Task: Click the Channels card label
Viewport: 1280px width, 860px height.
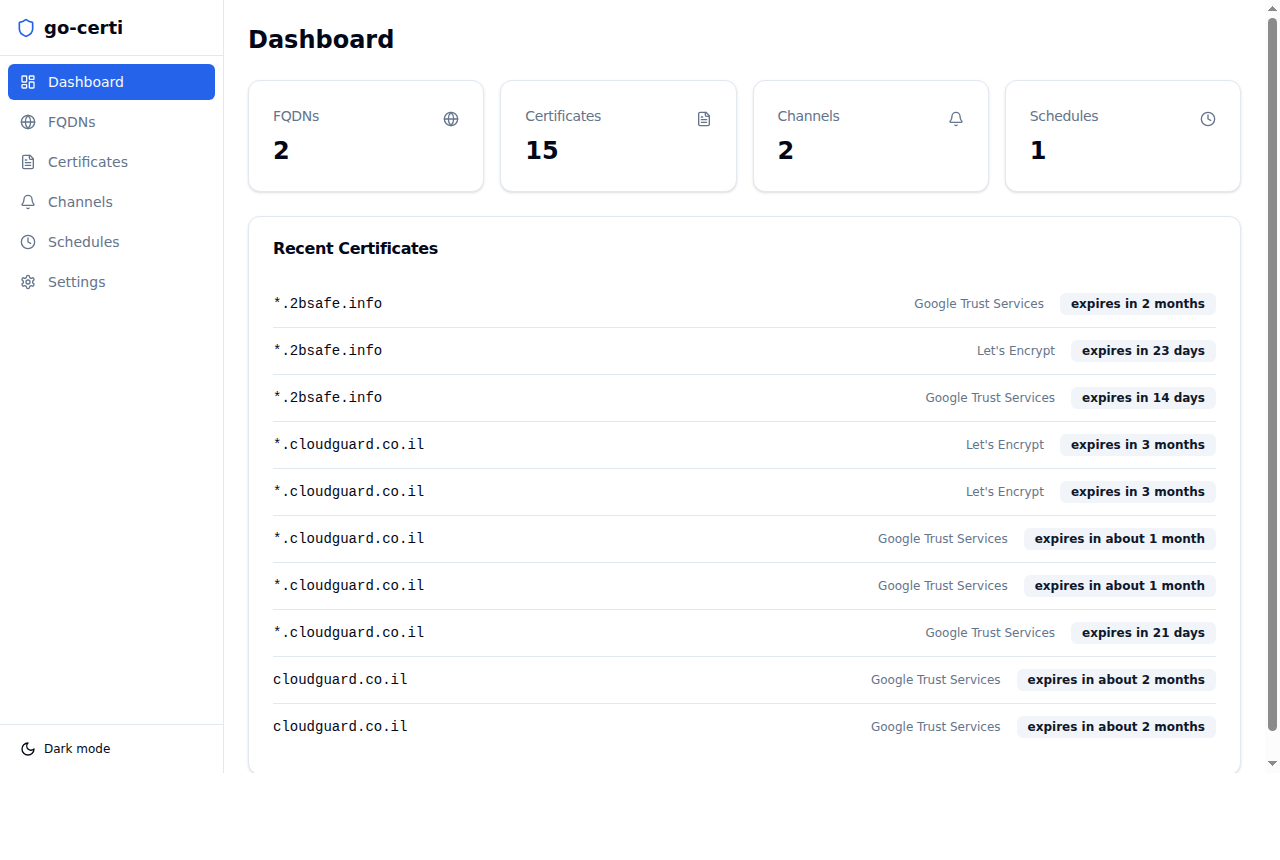Action: [x=808, y=116]
